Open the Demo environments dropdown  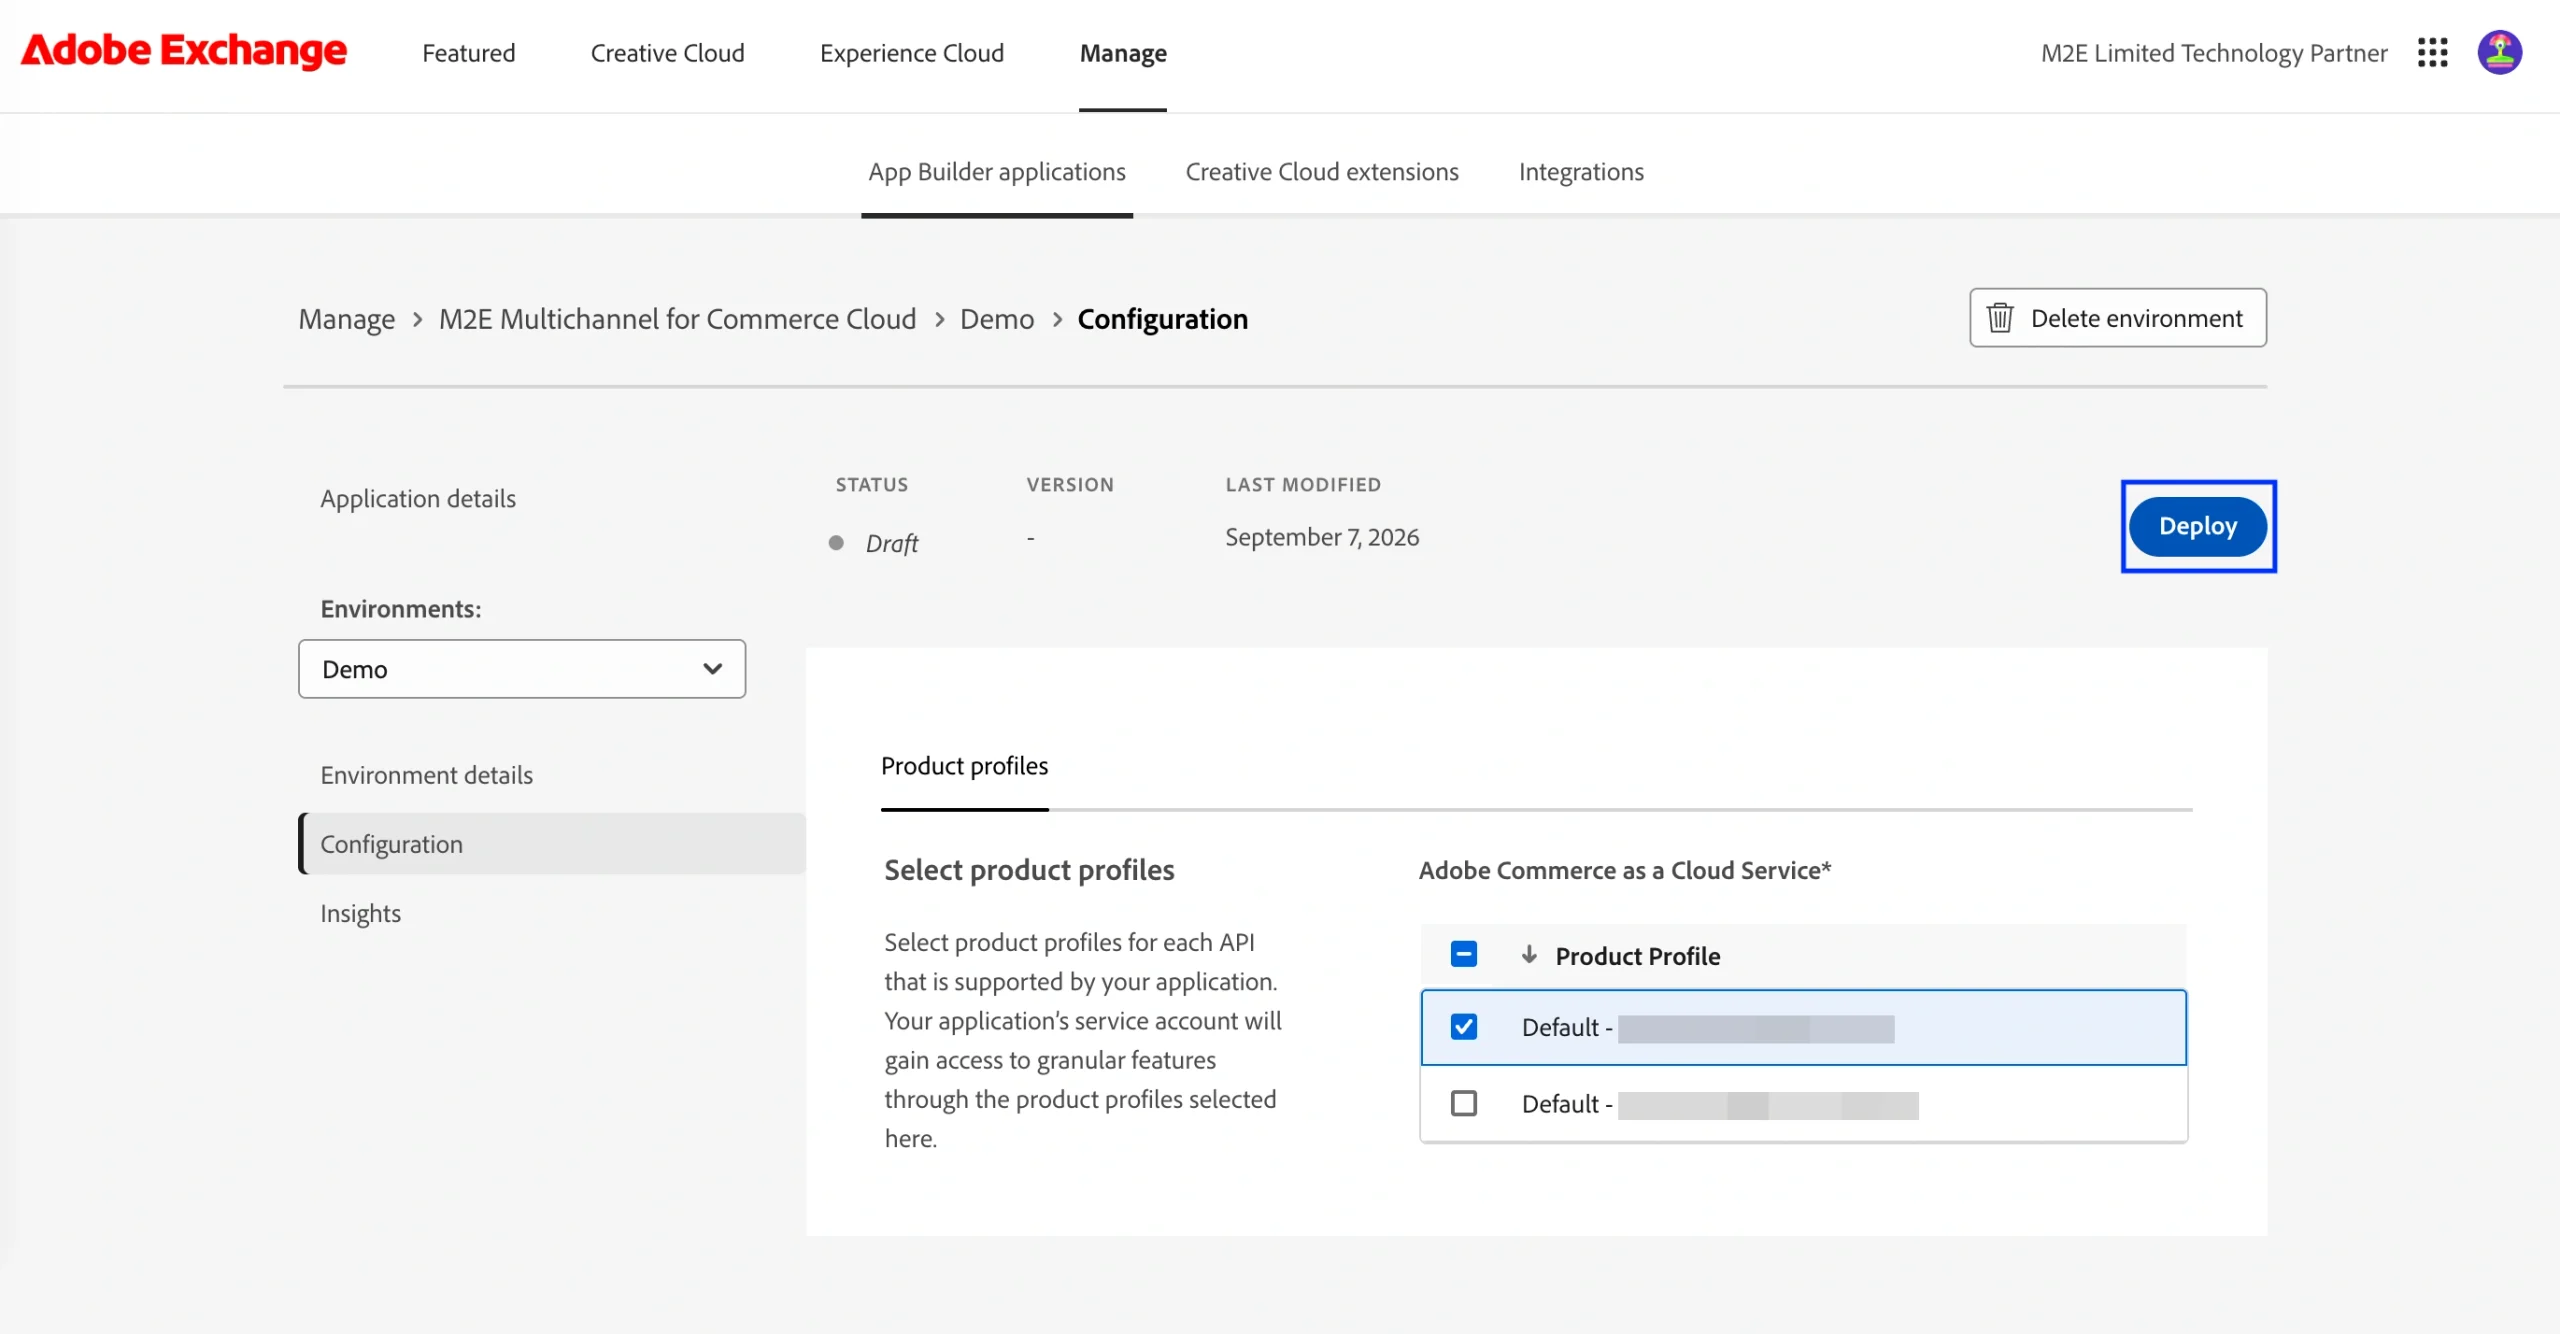(x=522, y=669)
